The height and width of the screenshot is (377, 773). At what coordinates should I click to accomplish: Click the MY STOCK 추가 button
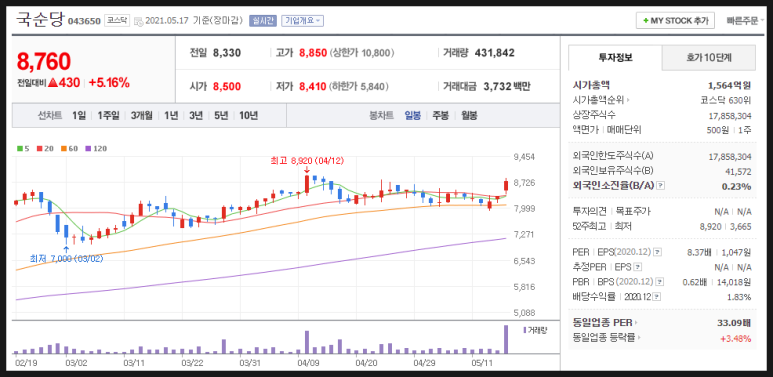click(675, 21)
